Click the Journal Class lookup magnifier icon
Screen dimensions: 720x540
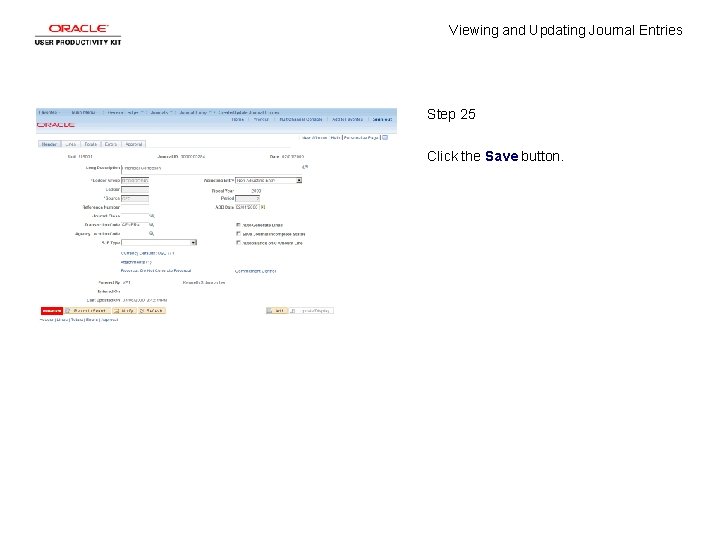pos(152,216)
